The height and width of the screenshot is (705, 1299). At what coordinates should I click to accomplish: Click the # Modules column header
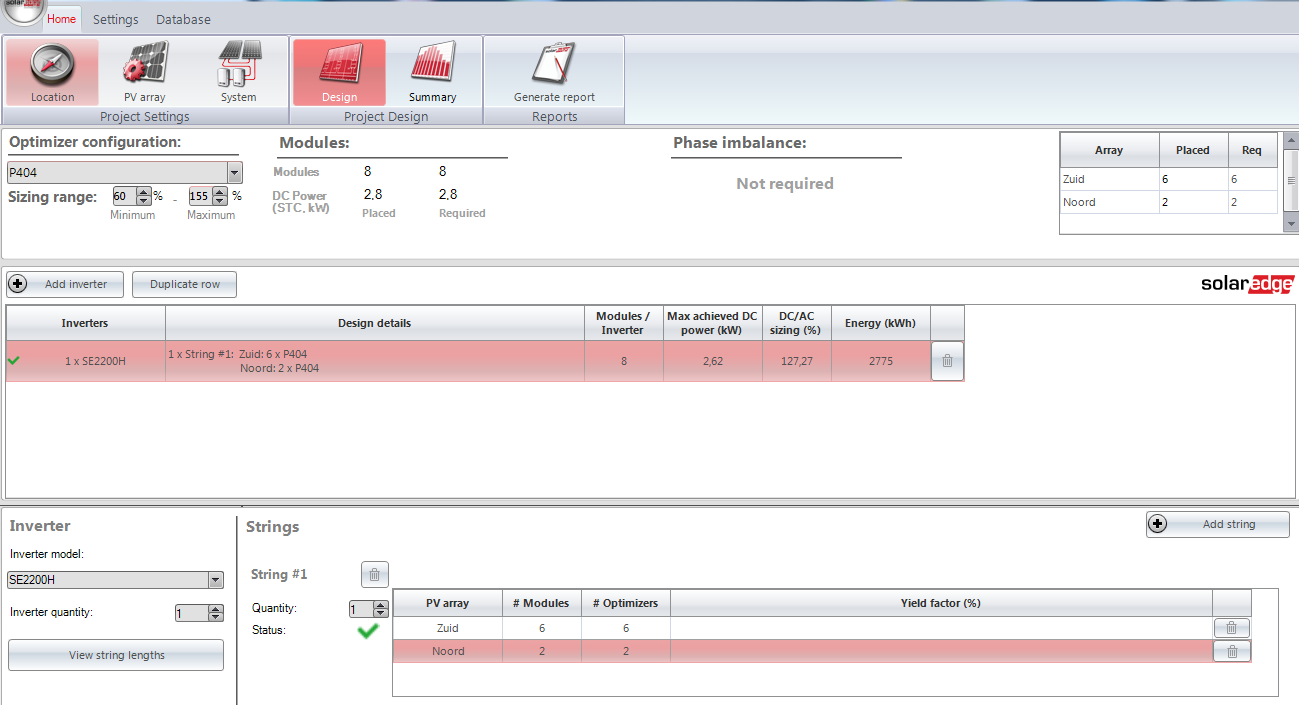[x=541, y=603]
